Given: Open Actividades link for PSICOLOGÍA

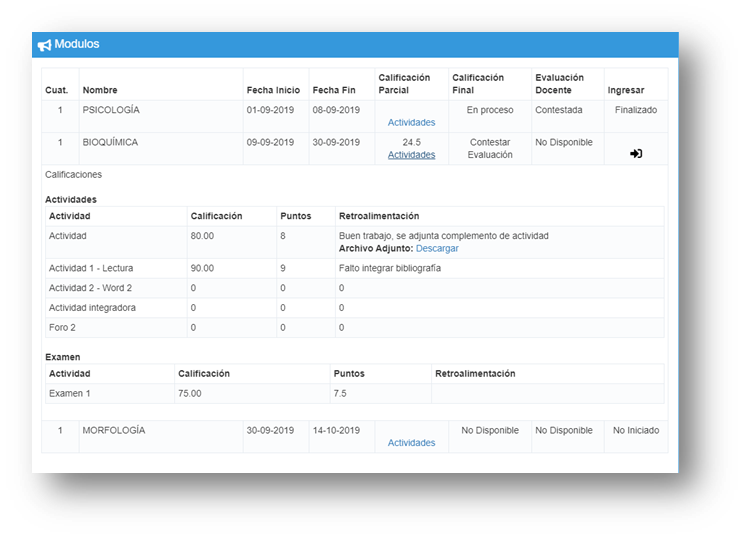Looking at the screenshot, I should click(411, 122).
